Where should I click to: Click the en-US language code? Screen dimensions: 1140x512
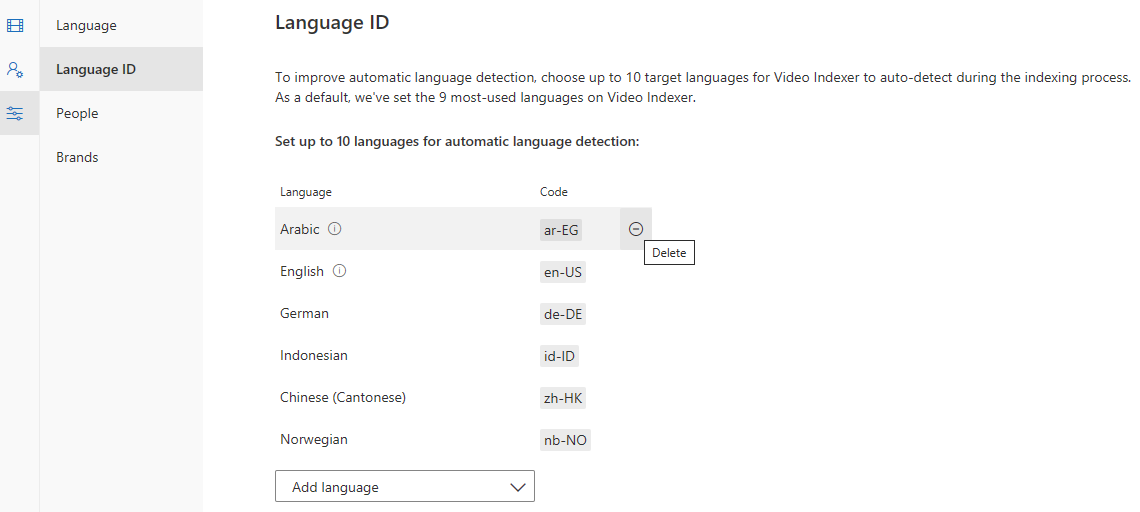pyautogui.click(x=562, y=271)
